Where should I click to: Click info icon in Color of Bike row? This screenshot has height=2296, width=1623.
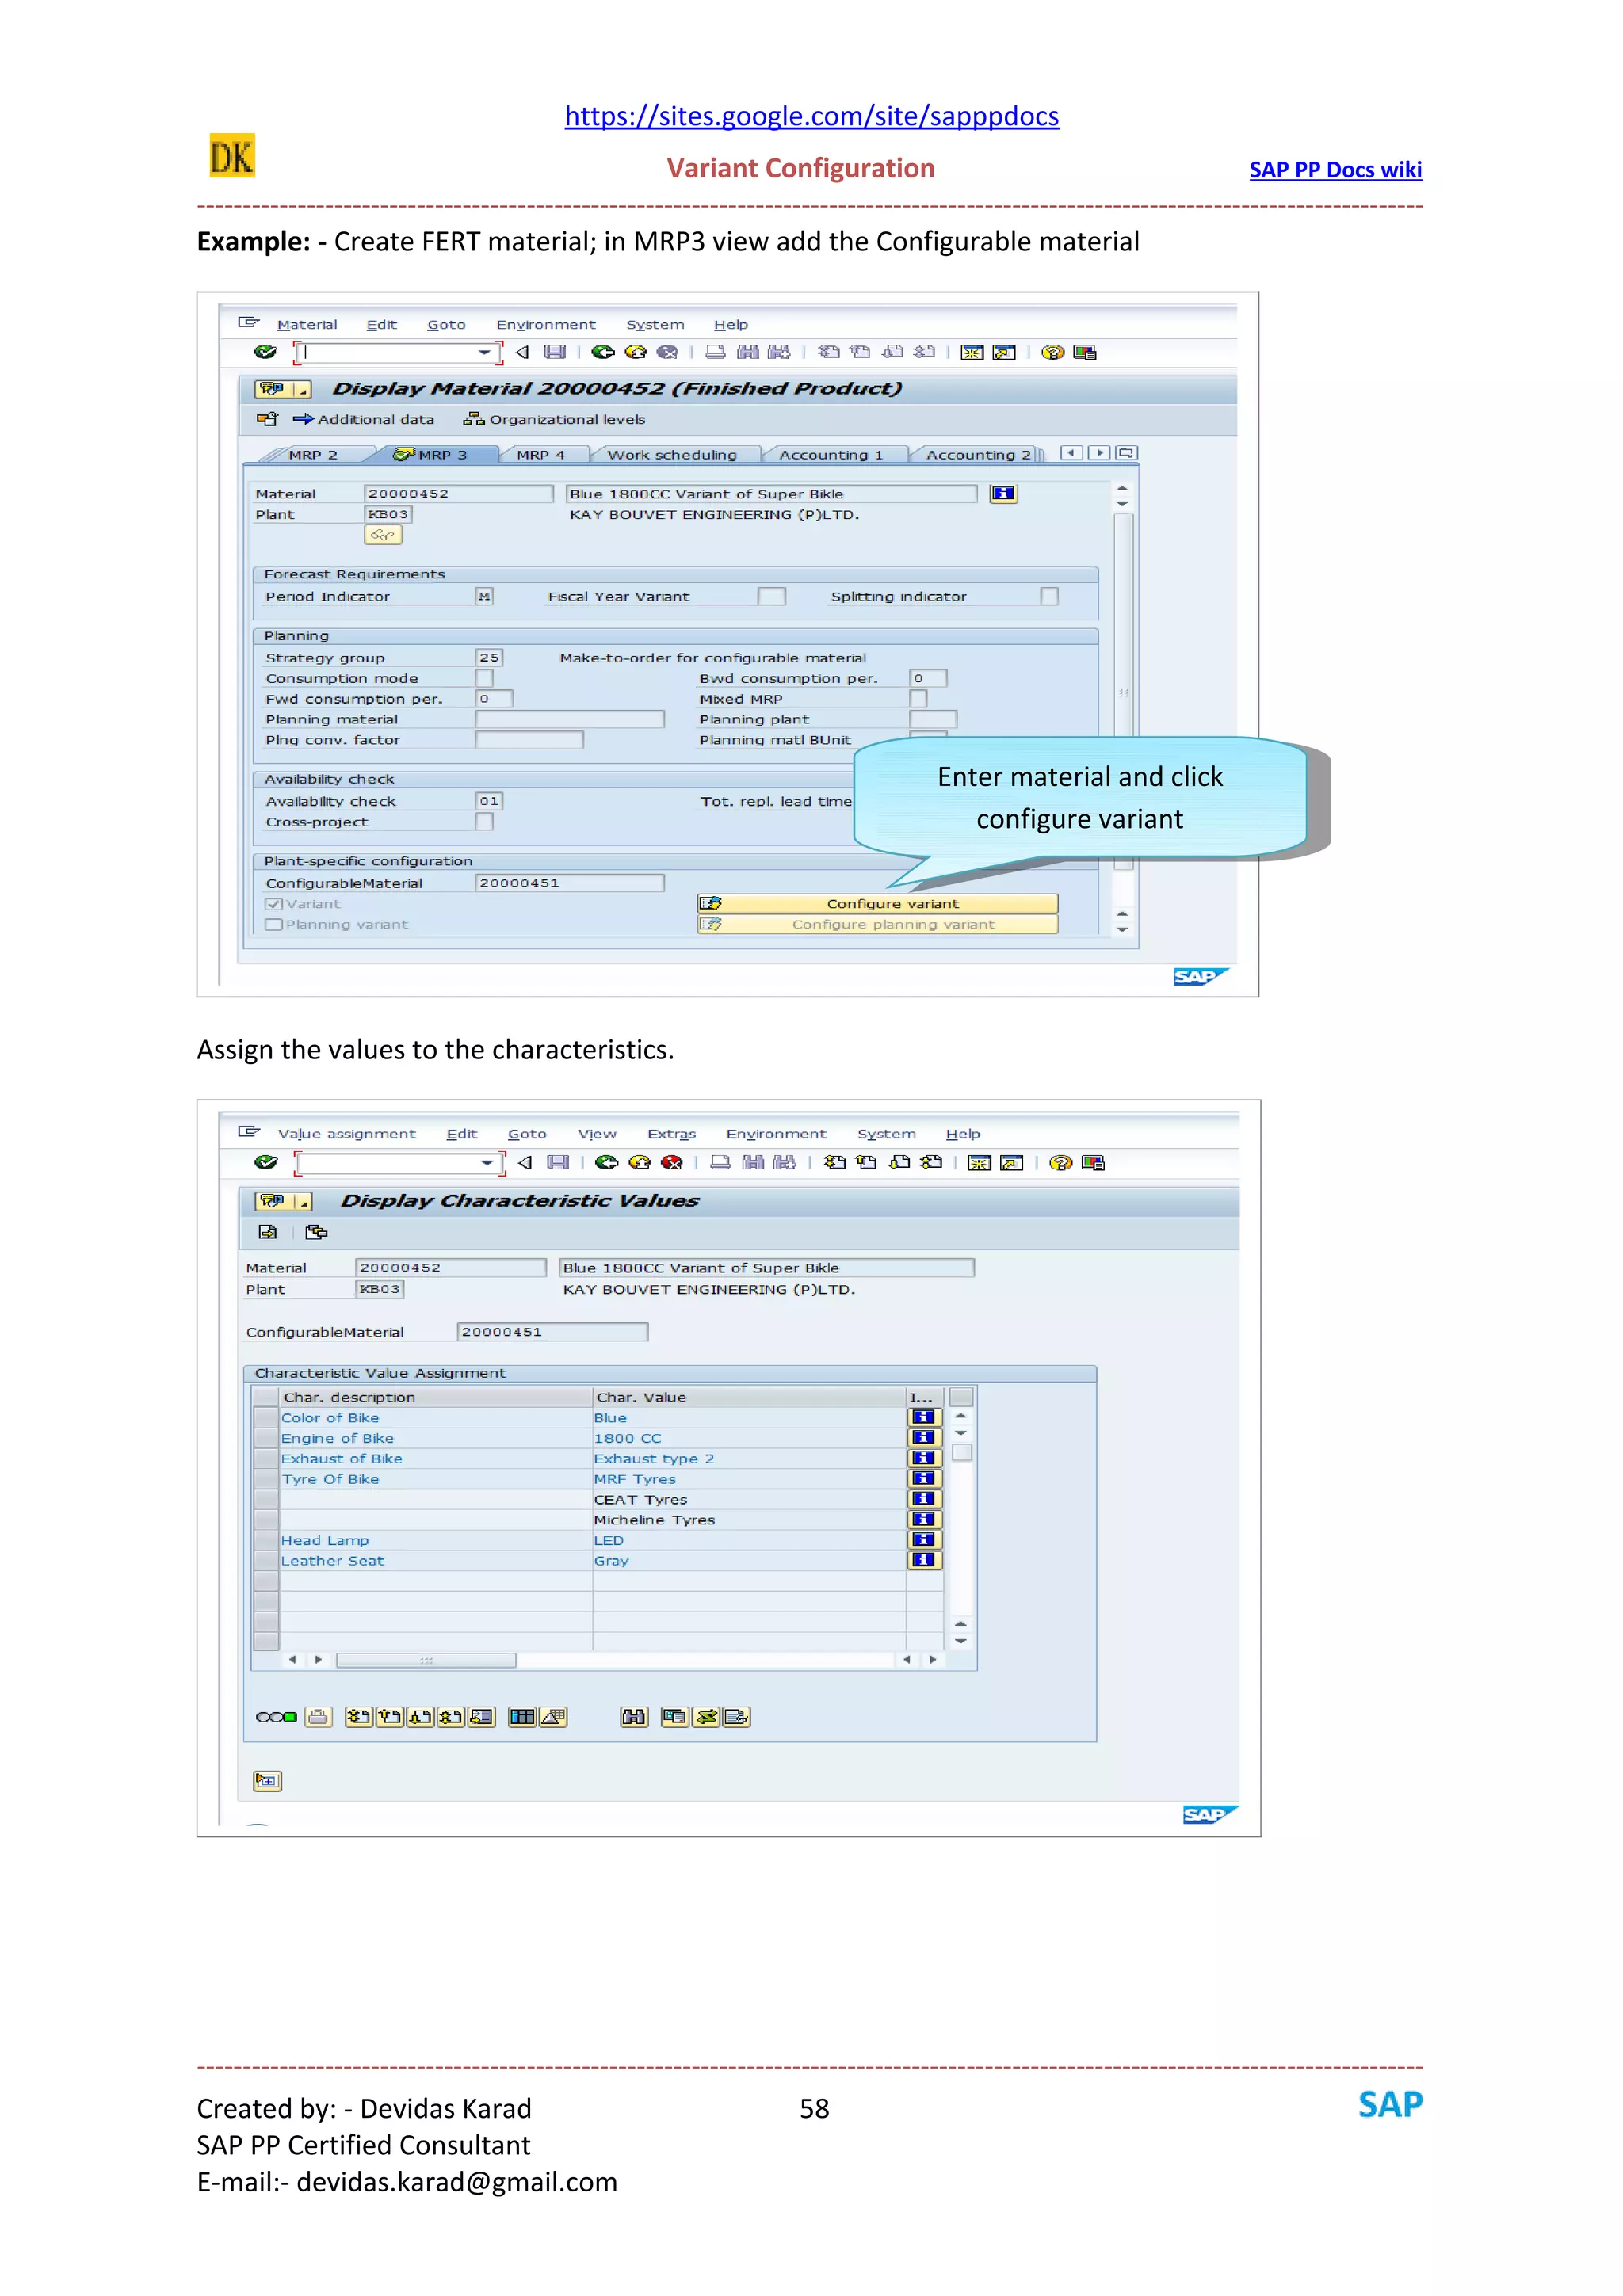click(924, 1417)
